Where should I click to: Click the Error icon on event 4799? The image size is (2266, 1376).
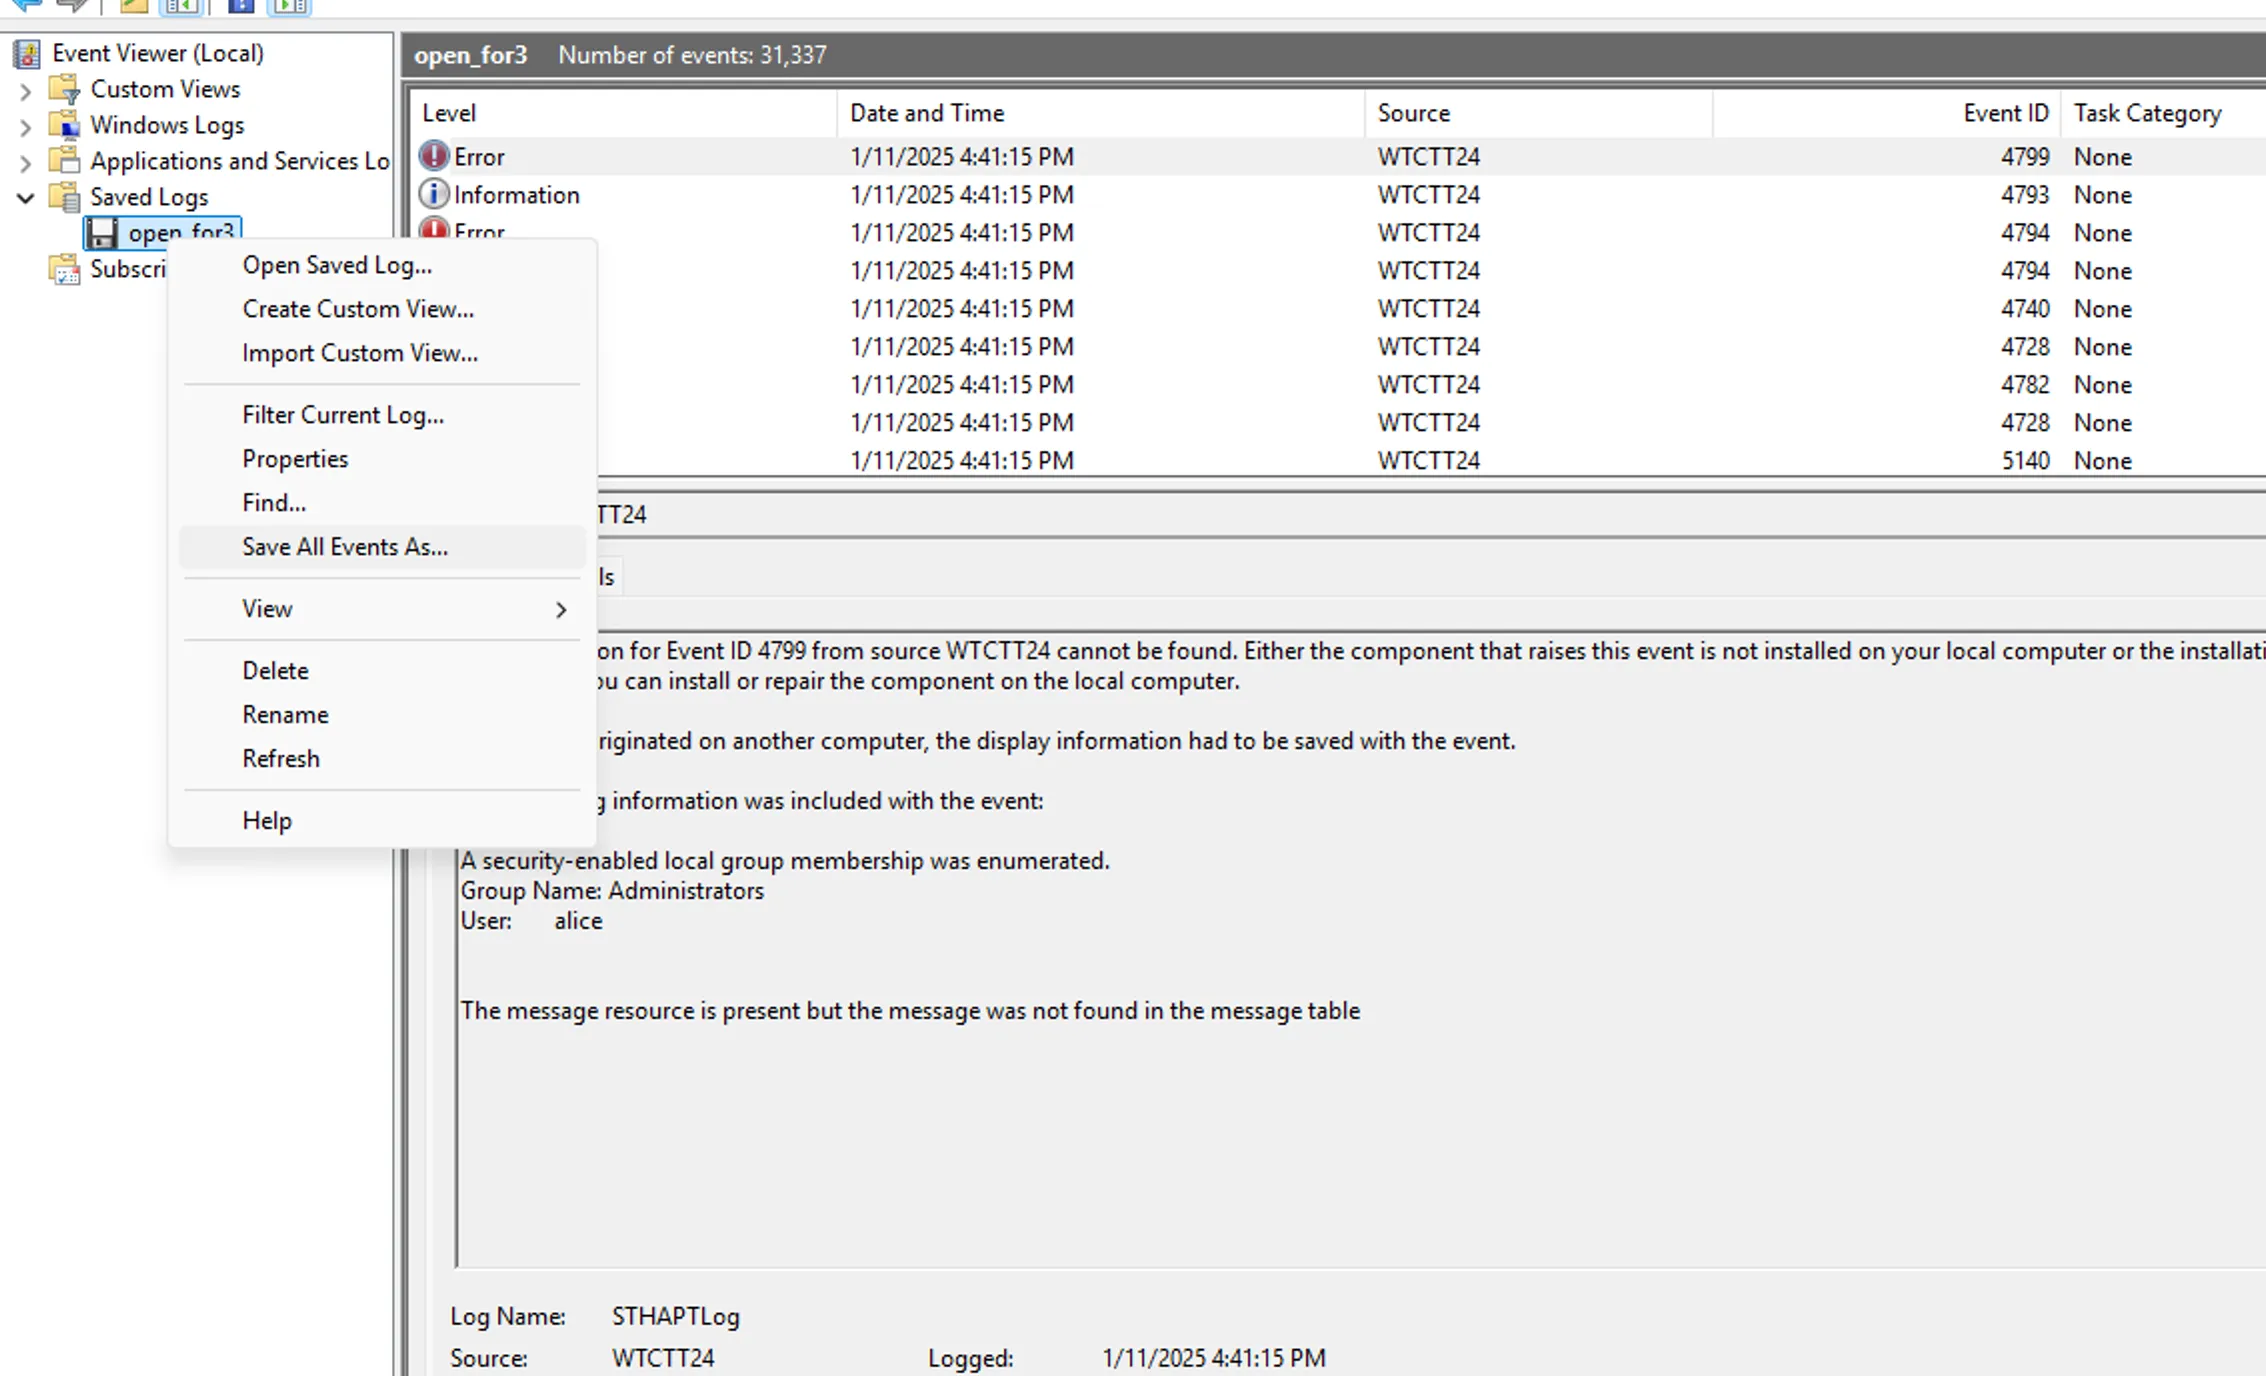pyautogui.click(x=433, y=156)
